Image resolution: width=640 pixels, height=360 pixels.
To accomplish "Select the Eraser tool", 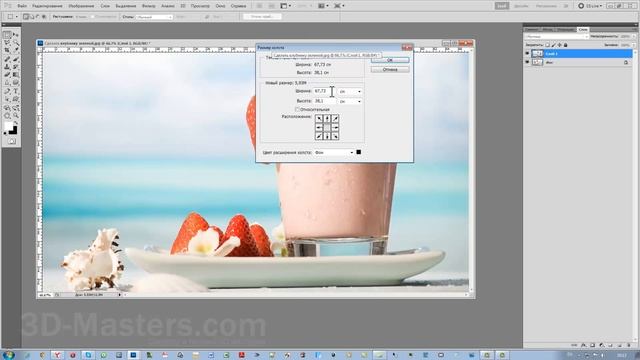I will [7, 75].
